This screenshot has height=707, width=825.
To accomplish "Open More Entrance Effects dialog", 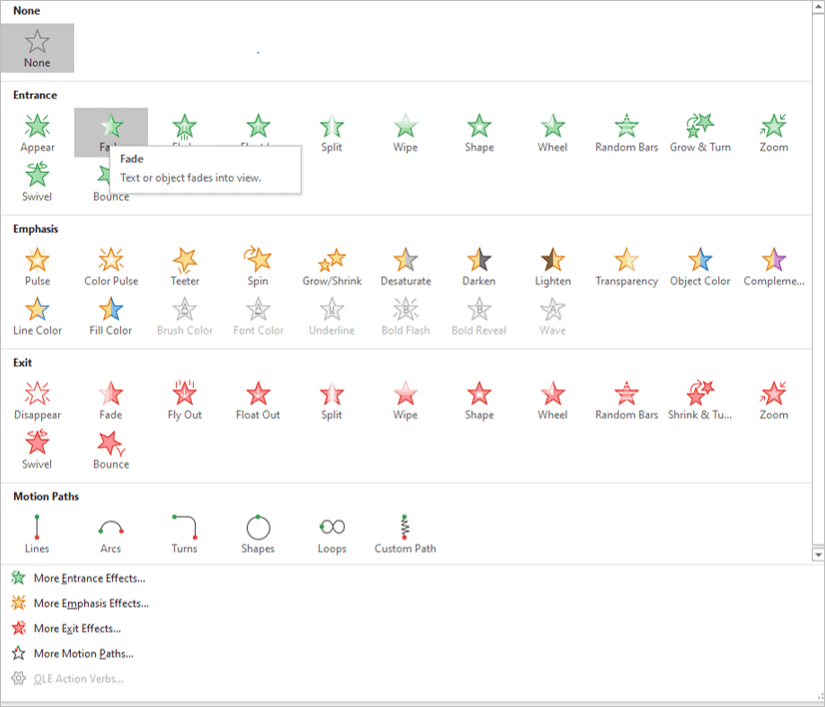I will click(89, 578).
